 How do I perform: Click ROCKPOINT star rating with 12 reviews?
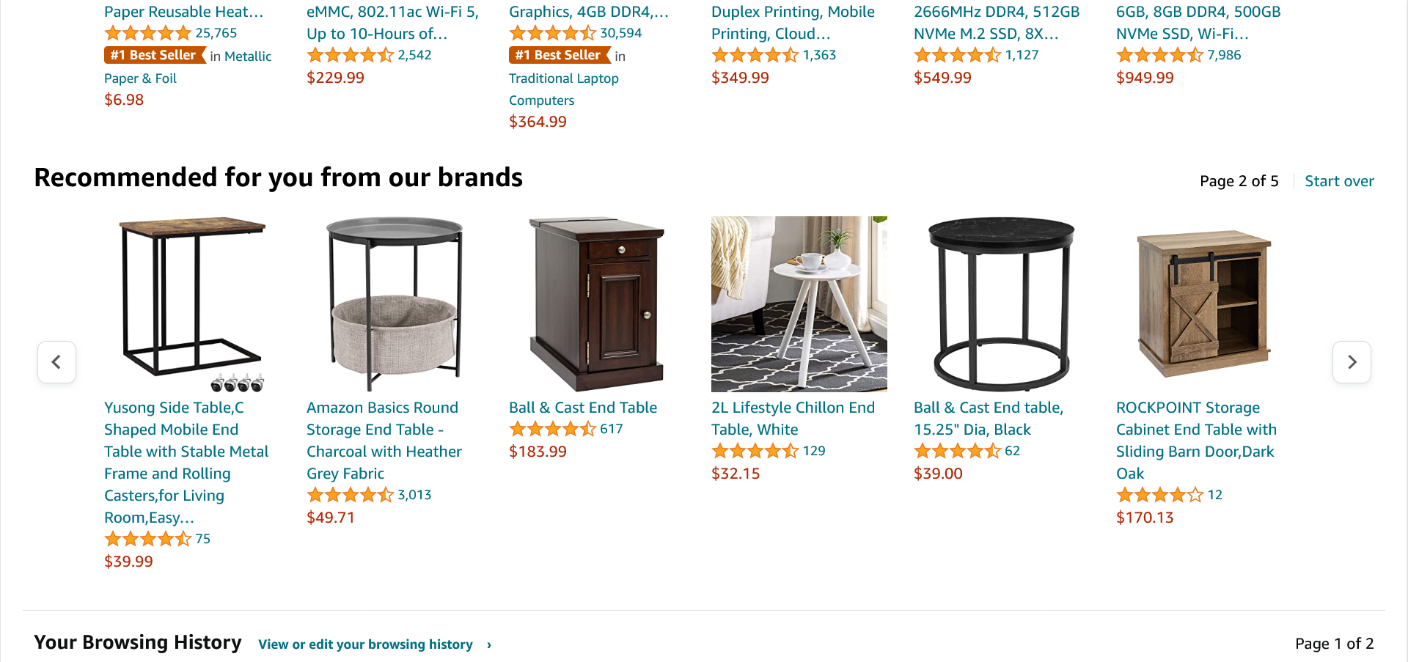[x=1160, y=495]
